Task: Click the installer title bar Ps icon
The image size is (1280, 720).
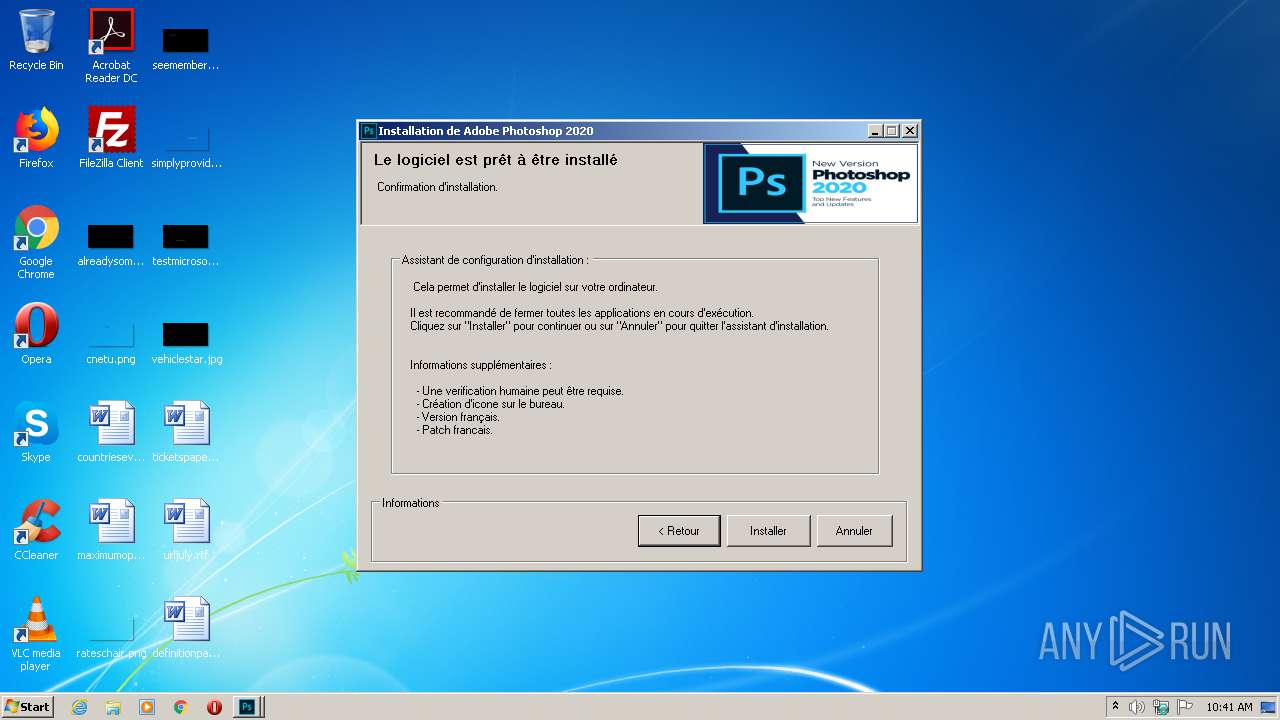Action: 369,131
